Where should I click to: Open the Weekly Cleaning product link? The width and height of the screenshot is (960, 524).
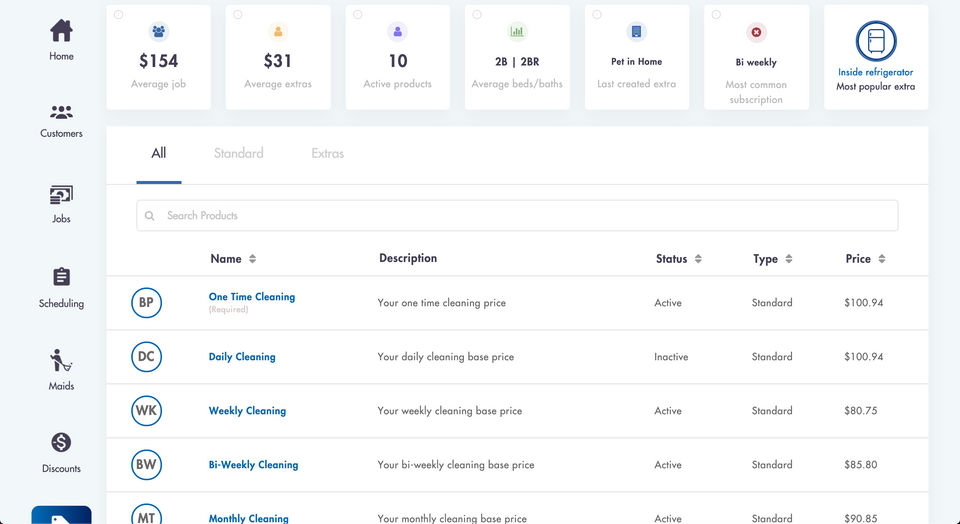click(x=247, y=411)
